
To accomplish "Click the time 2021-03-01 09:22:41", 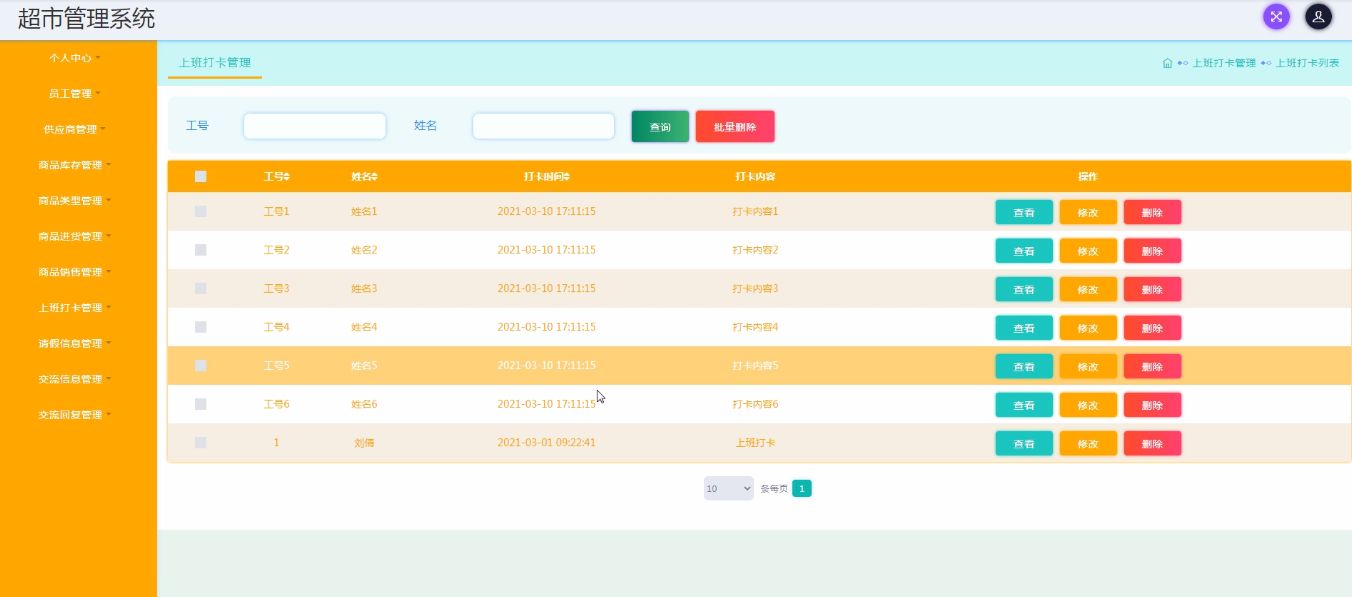I will 547,443.
